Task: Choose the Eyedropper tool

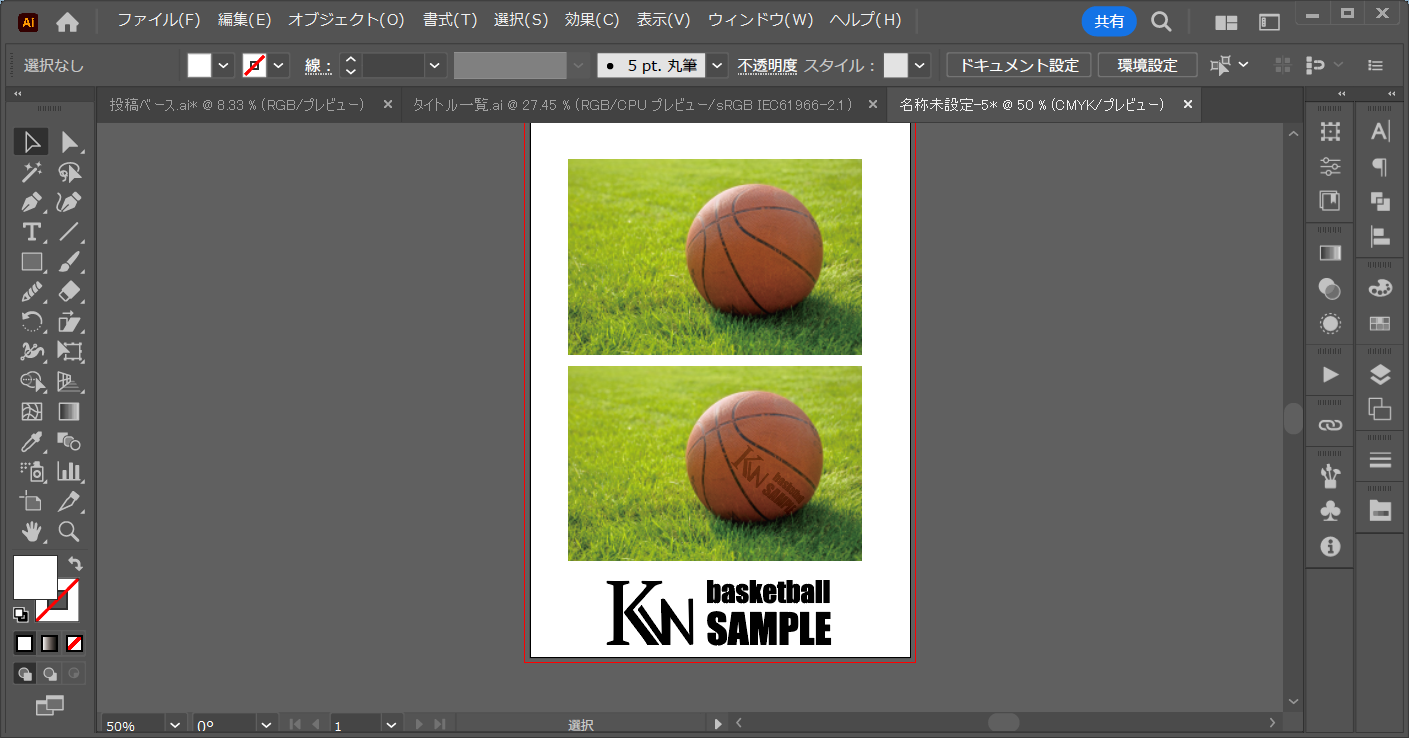Action: 32,442
